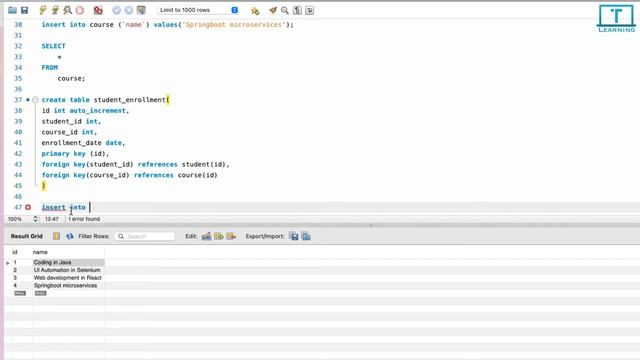Click the NULL cell in the name column
Viewport: 640px width, 360px height.
click(x=40, y=293)
